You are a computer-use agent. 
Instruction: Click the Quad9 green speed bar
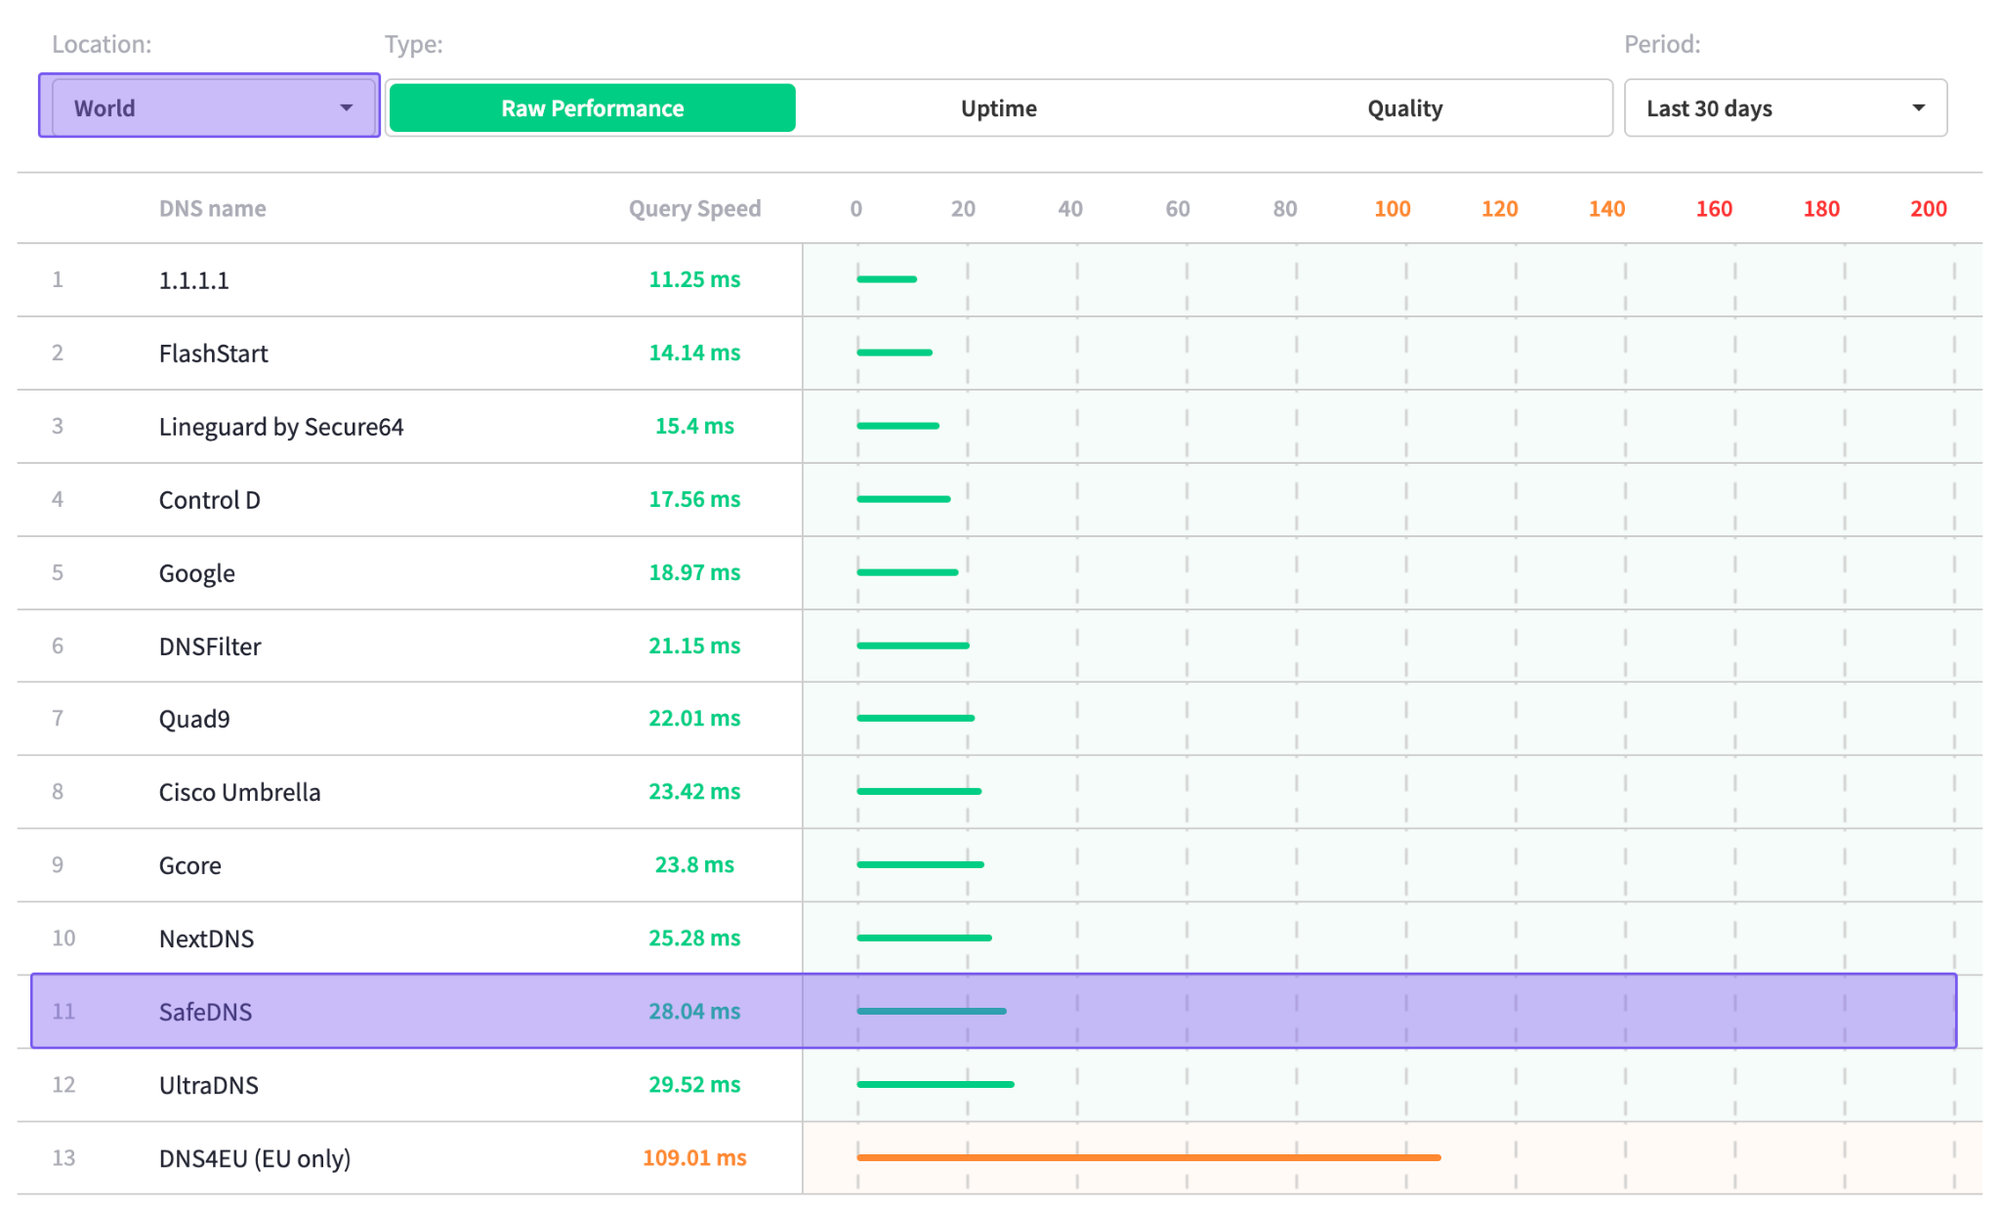pyautogui.click(x=915, y=718)
